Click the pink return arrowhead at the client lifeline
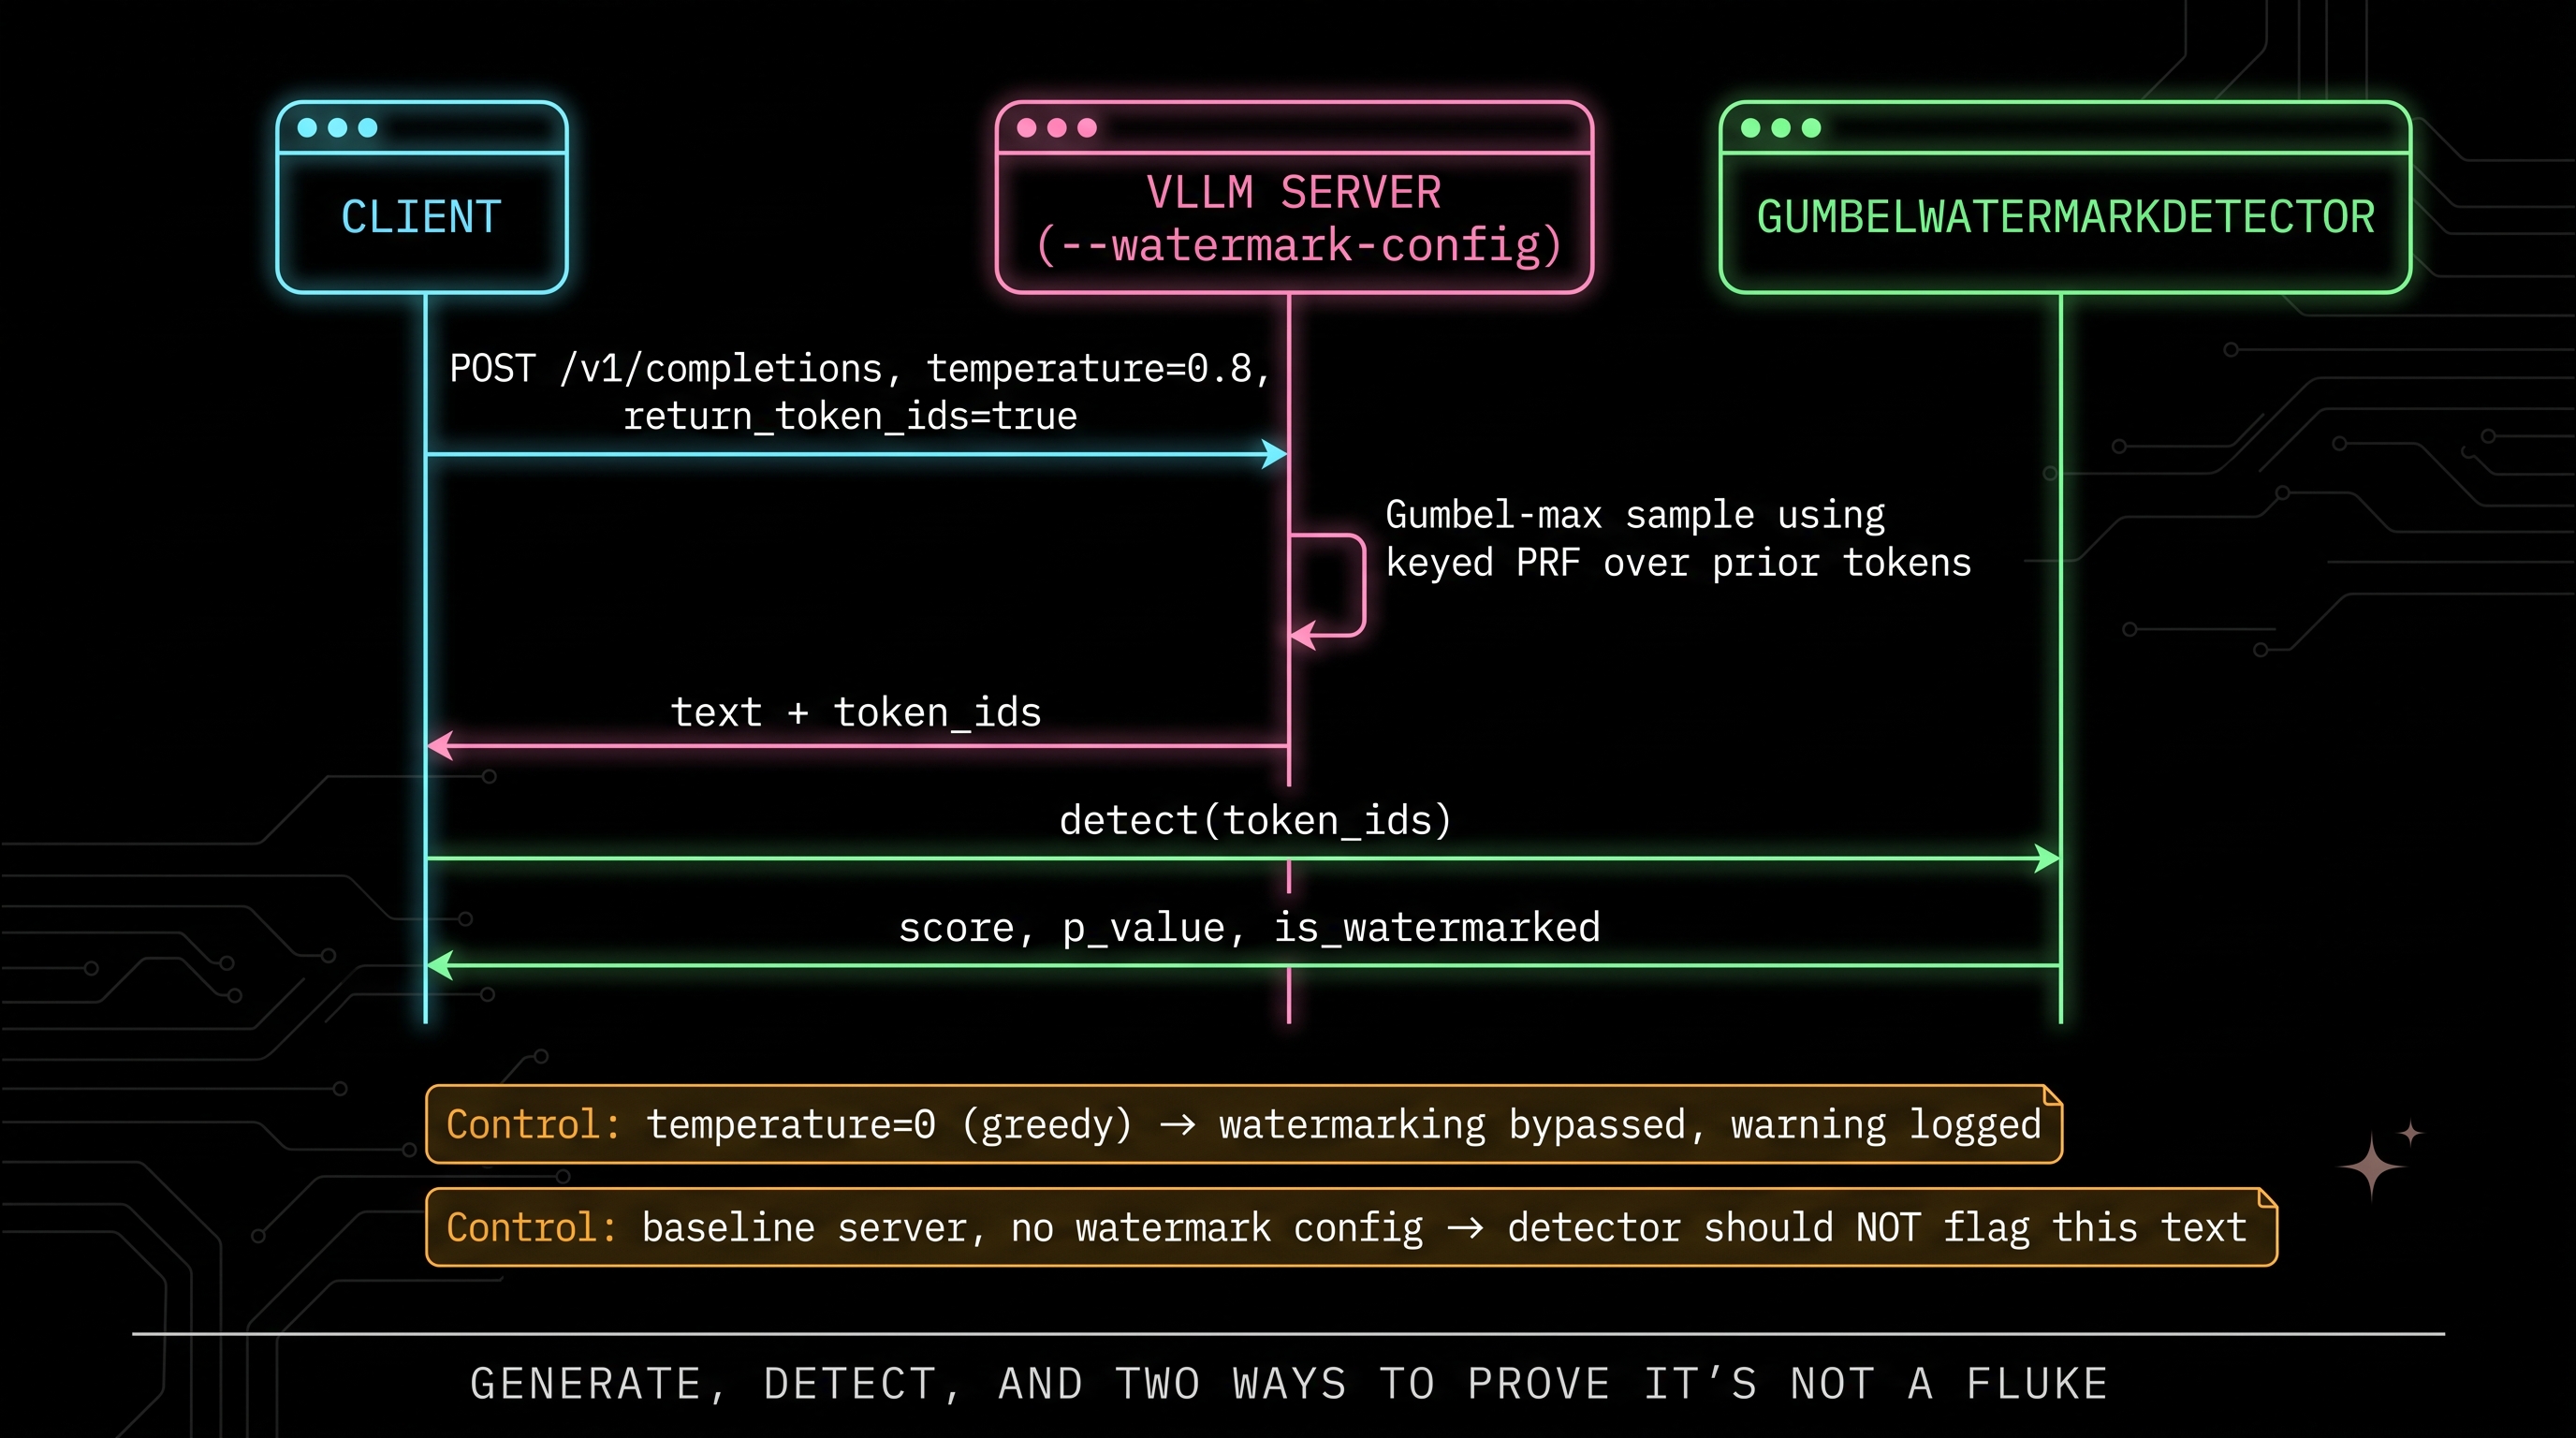The width and height of the screenshot is (2576, 1438). (440, 745)
